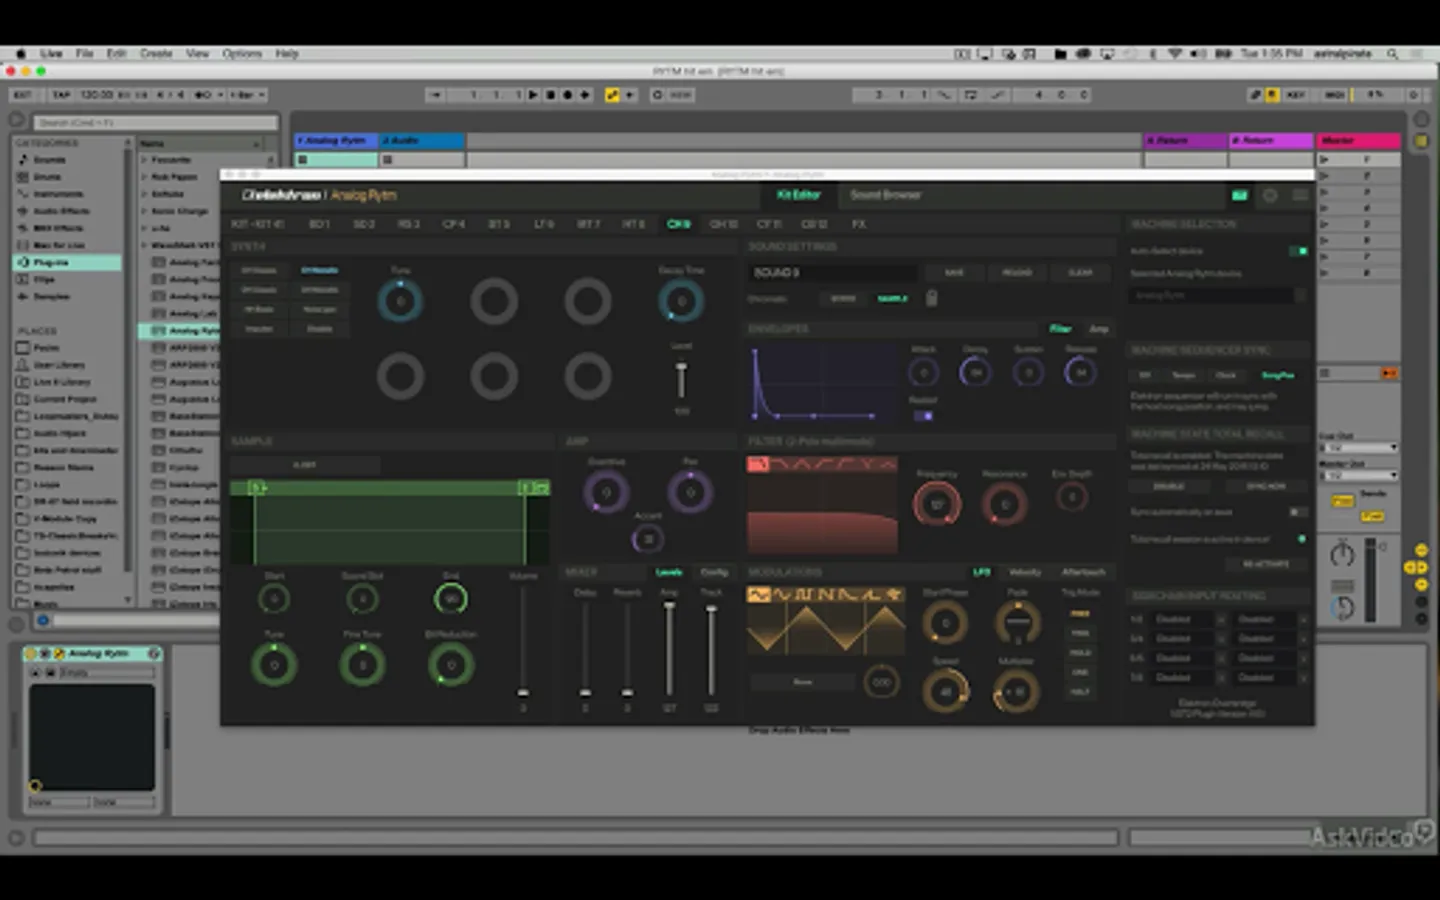
Task: Toggle Sync automatically on save switch
Action: 1297,512
